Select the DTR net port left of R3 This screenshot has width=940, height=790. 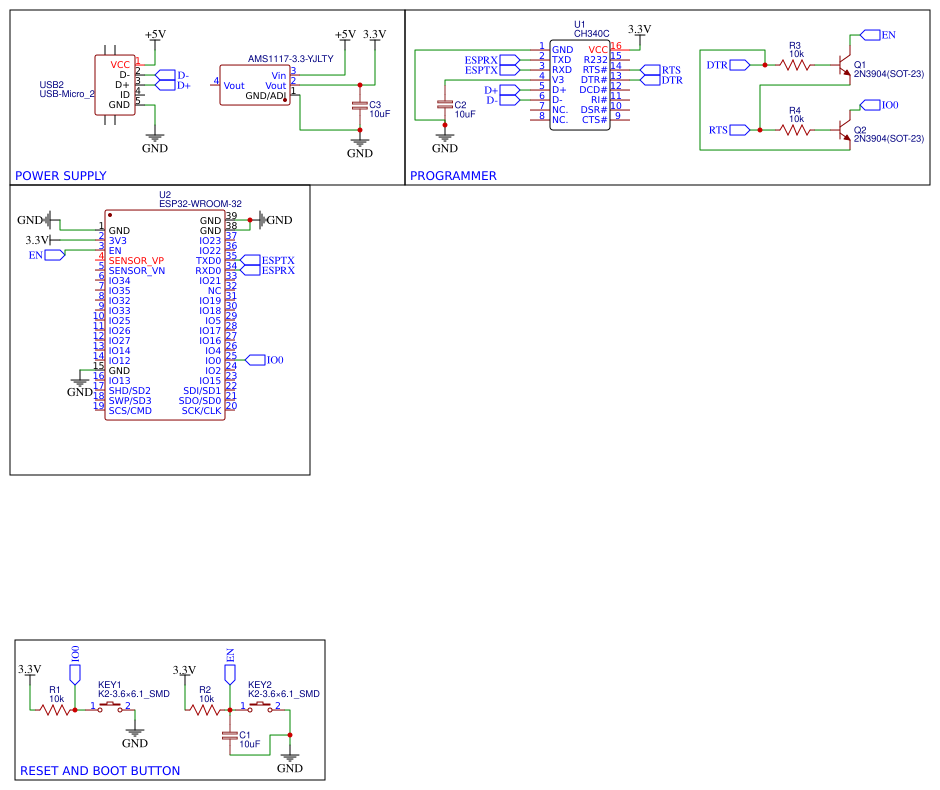pos(728,65)
